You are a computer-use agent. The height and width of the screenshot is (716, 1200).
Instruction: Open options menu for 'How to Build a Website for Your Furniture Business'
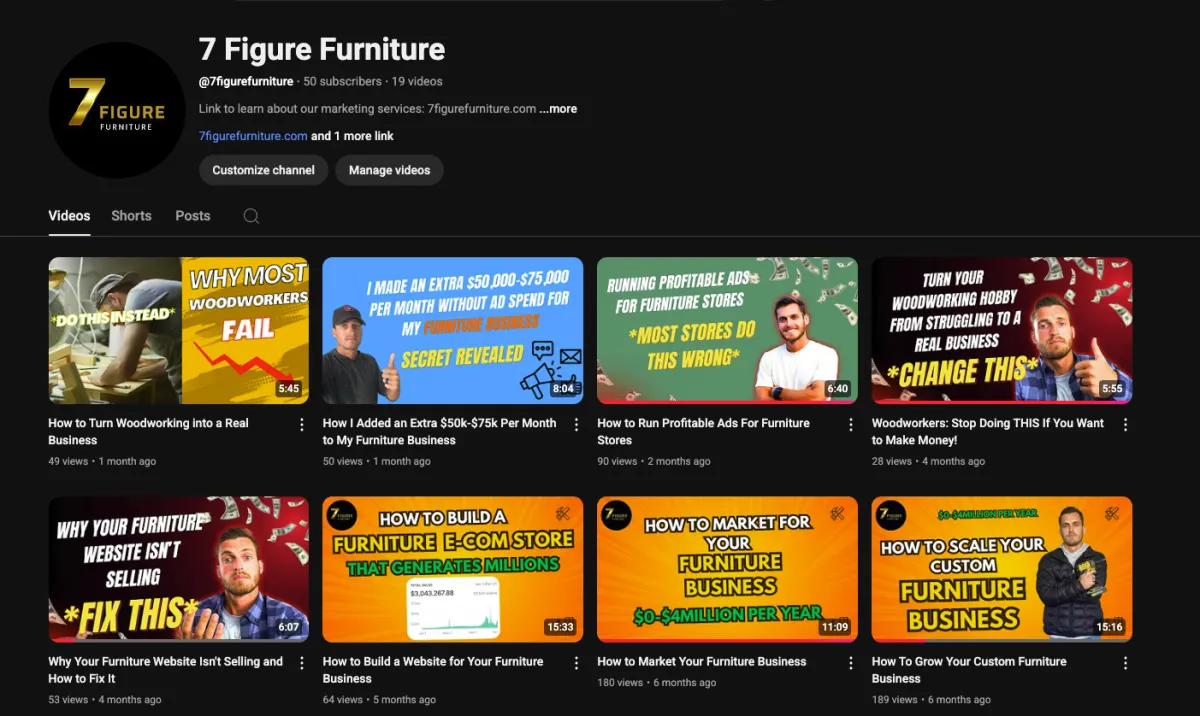(x=576, y=663)
